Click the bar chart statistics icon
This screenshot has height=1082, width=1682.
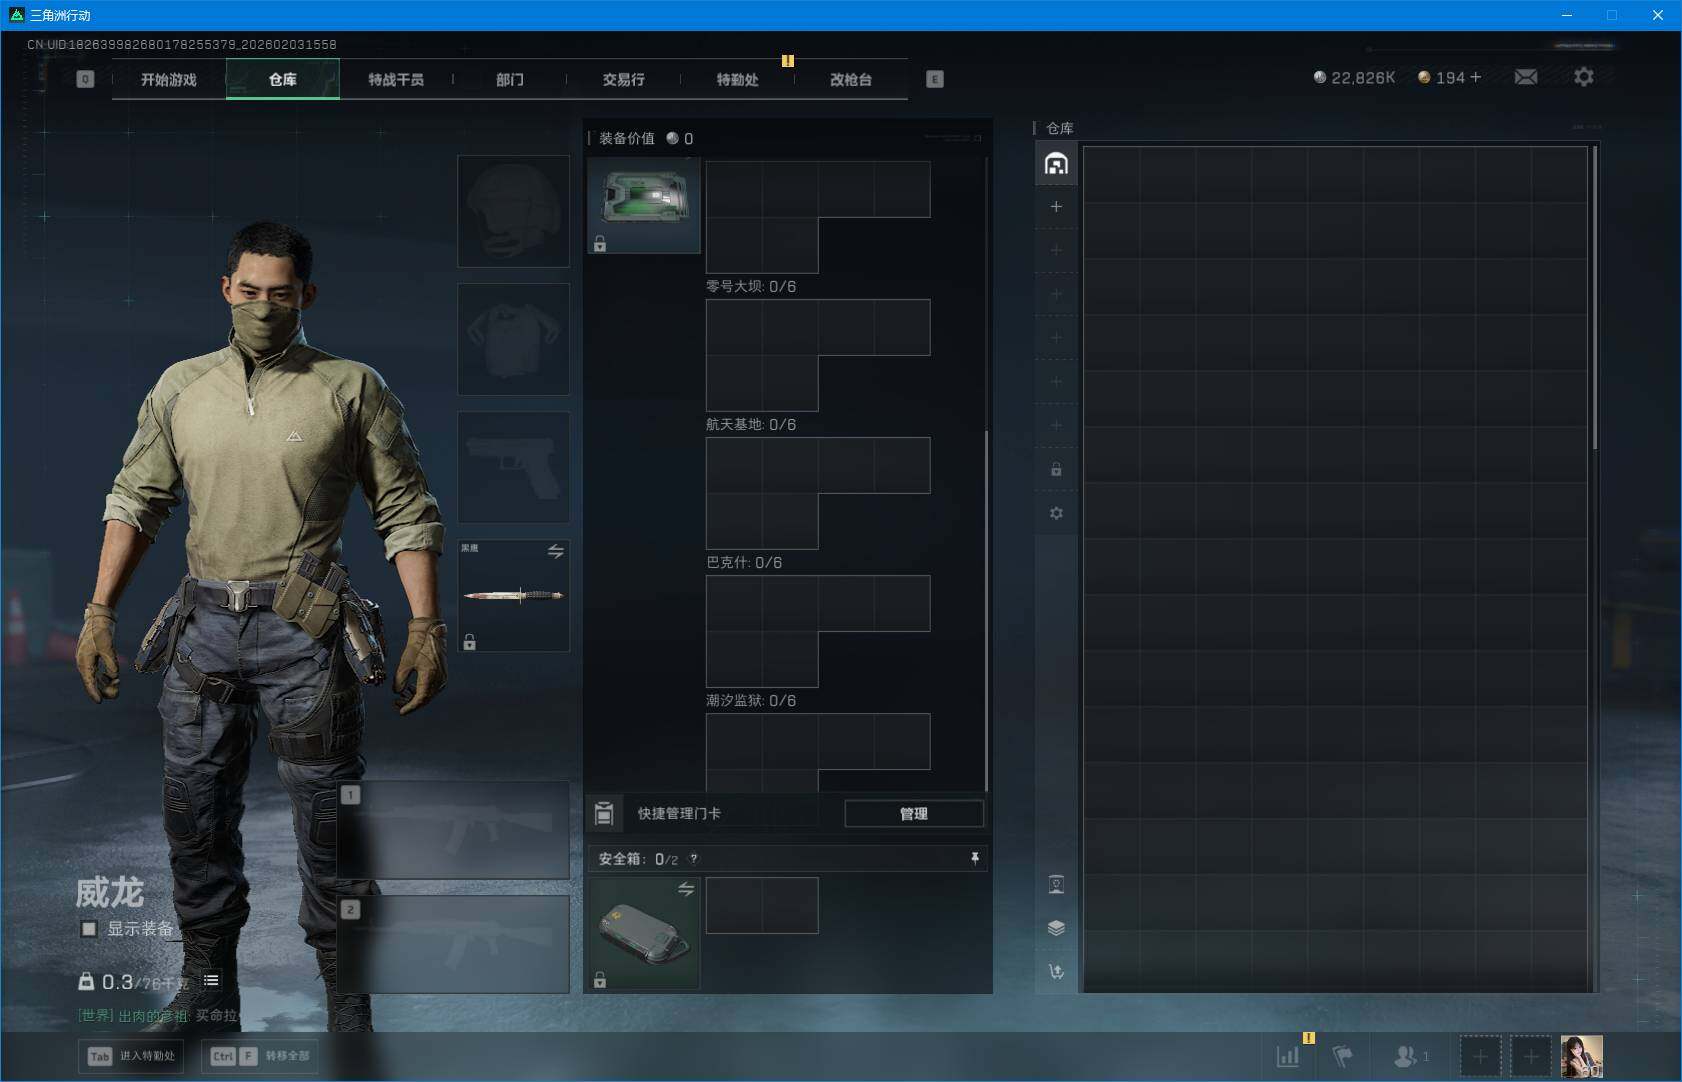tap(1288, 1056)
